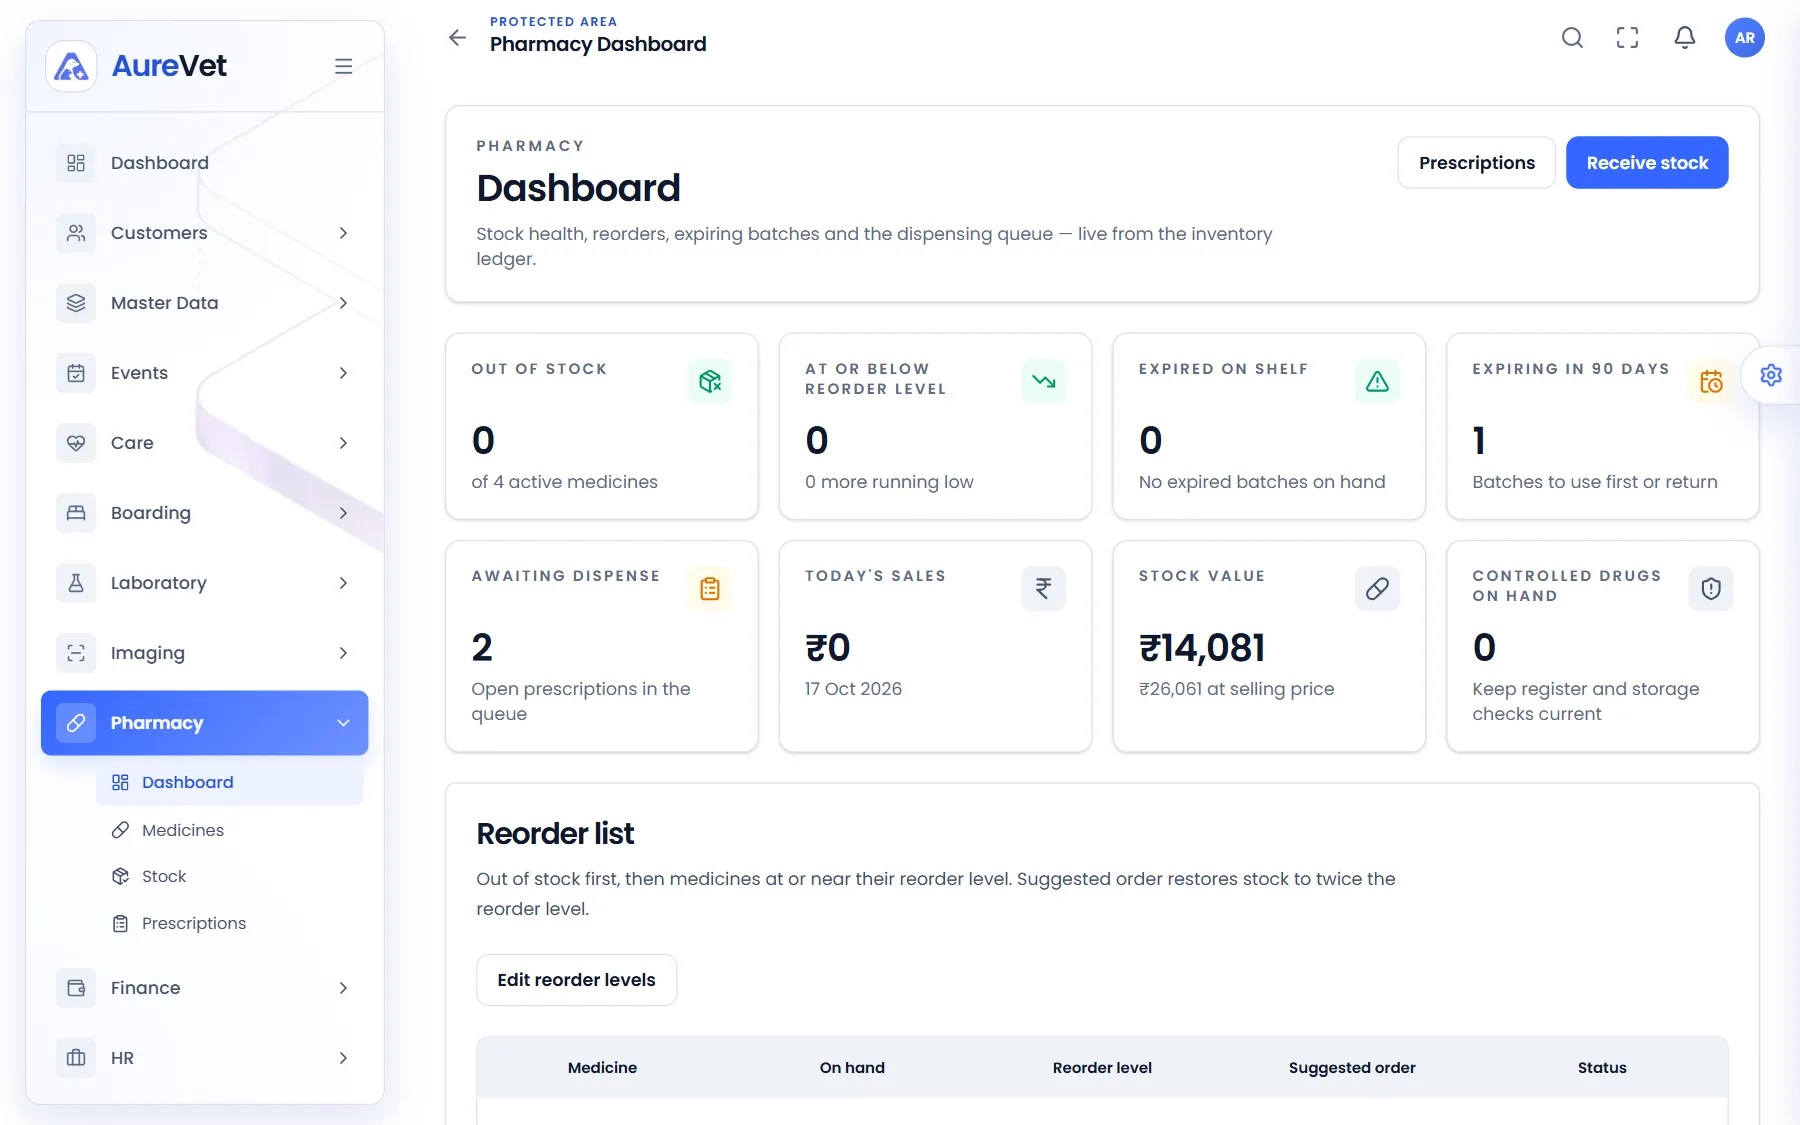Expand the Customers sidebar section

205,233
